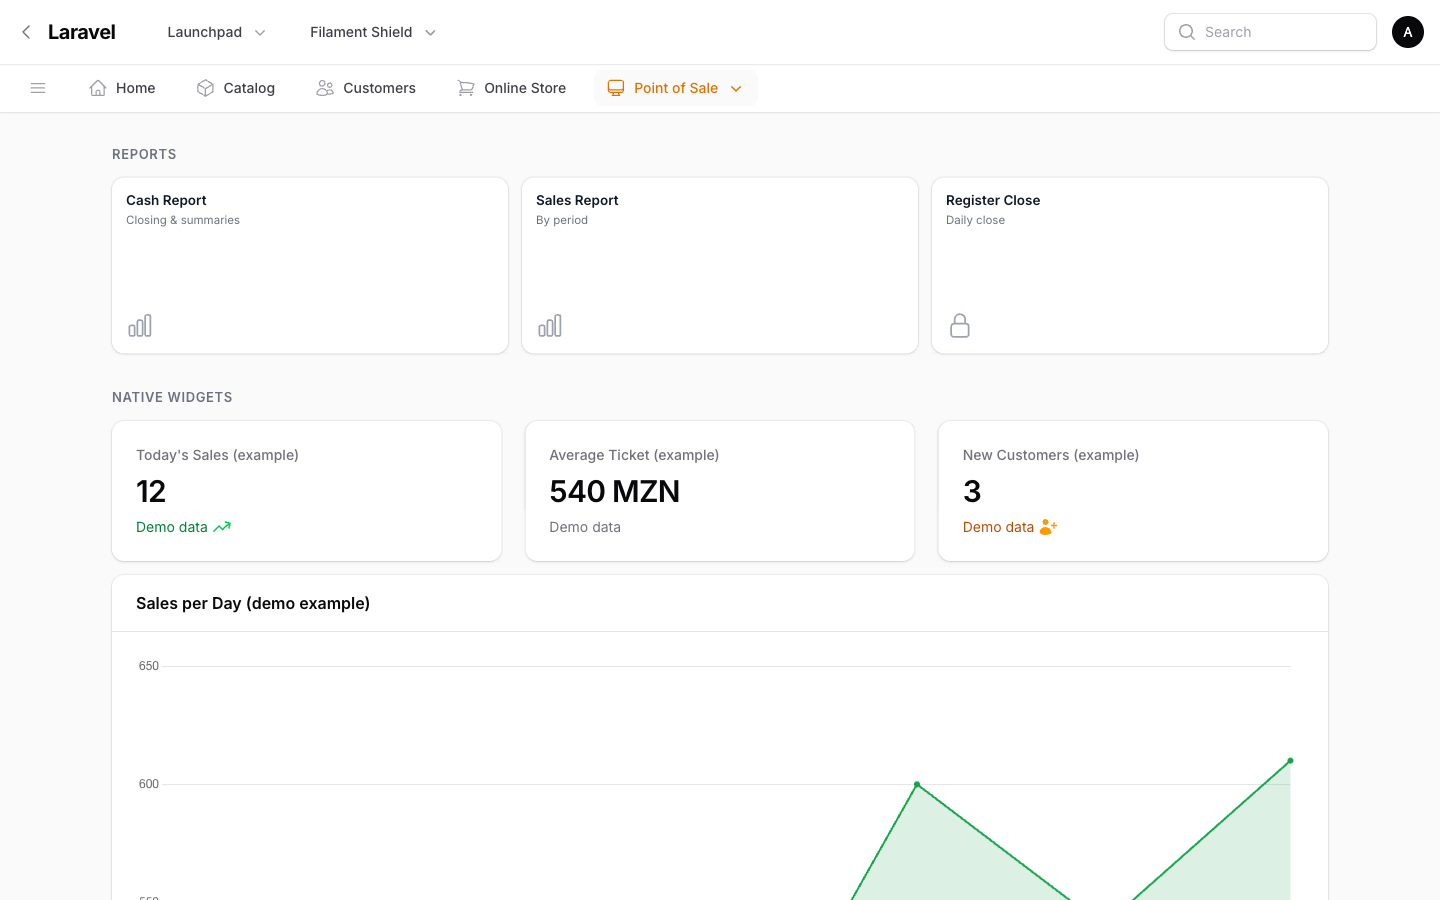
Task: Select the Today's Sales value 12
Action: click(151, 491)
